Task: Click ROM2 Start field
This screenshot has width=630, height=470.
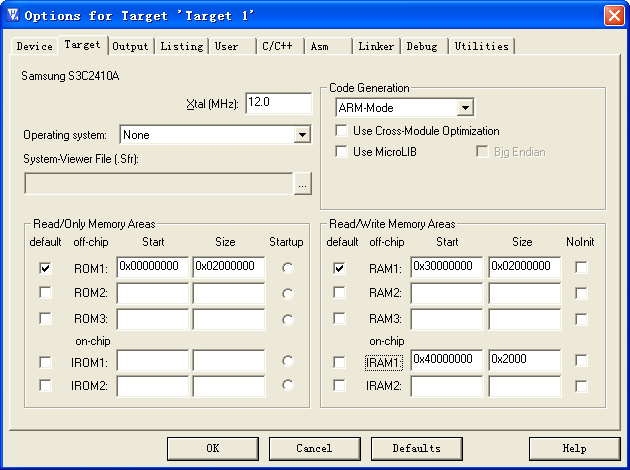Action: click(153, 293)
